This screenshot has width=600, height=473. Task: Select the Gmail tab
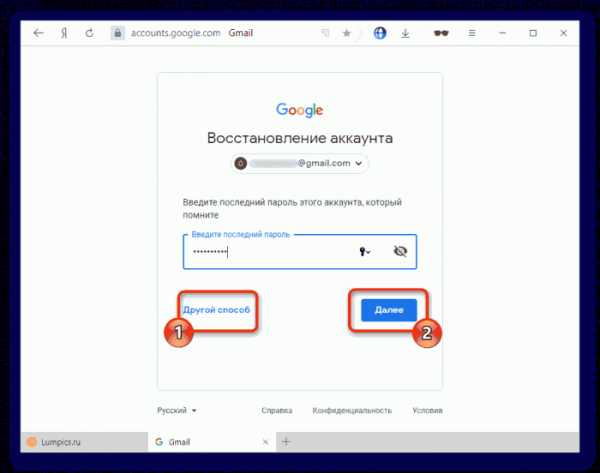tap(212, 442)
